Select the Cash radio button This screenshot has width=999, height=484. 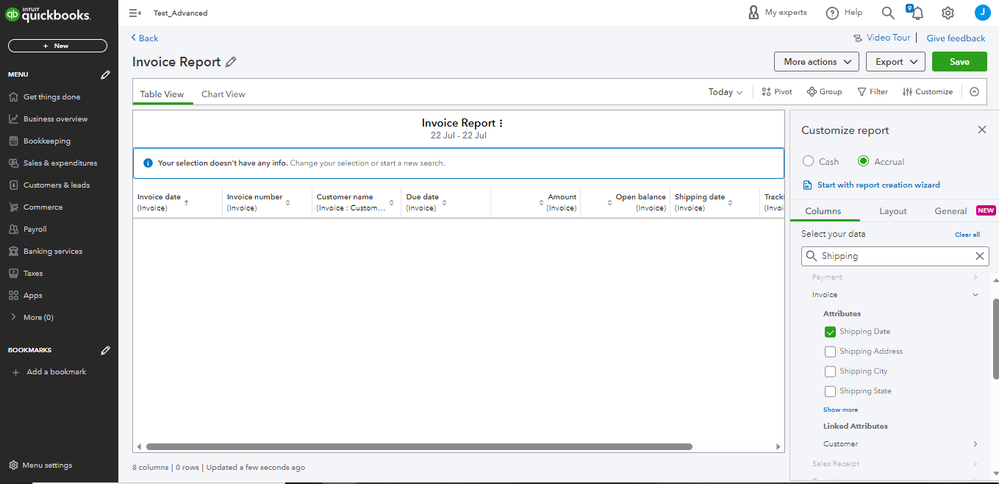tap(807, 161)
